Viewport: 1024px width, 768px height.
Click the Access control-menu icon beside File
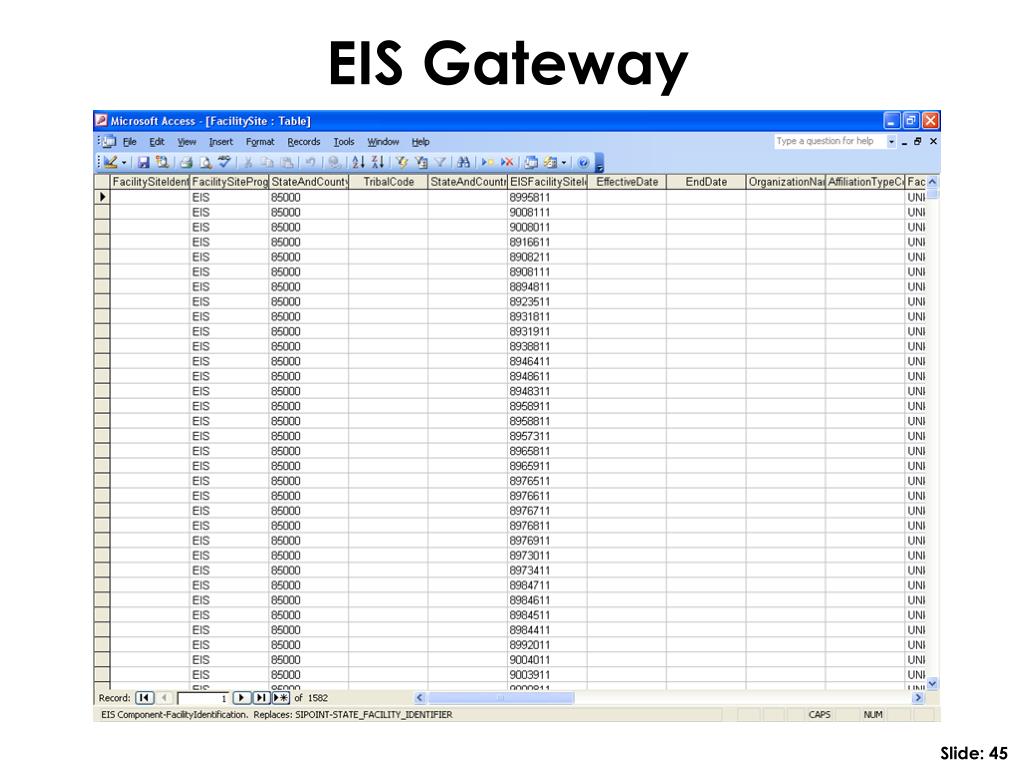pyautogui.click(x=109, y=141)
